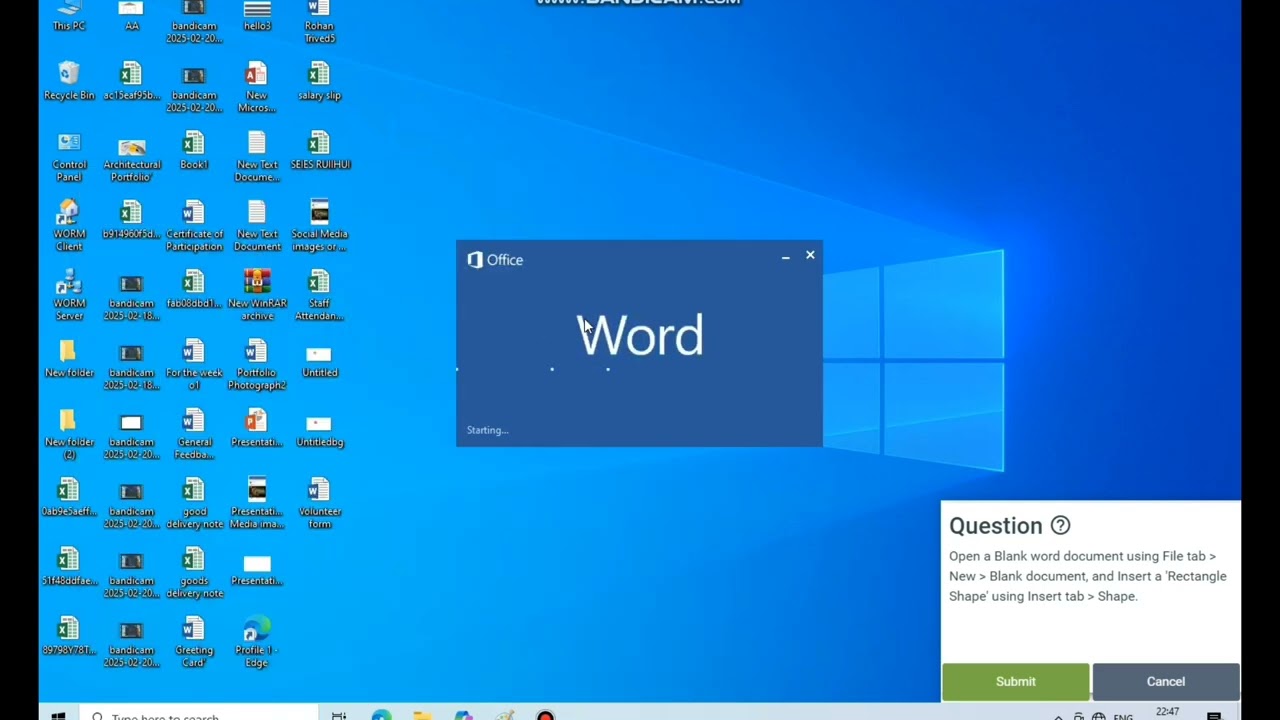1280x720 pixels.
Task: Open the WORM Client shortcut
Action: [x=69, y=226]
